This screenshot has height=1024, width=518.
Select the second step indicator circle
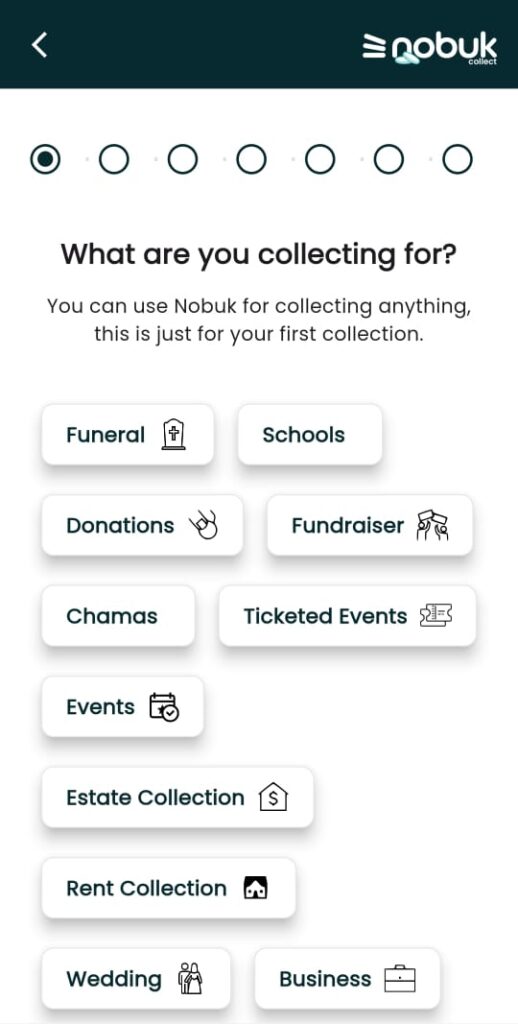(114, 159)
